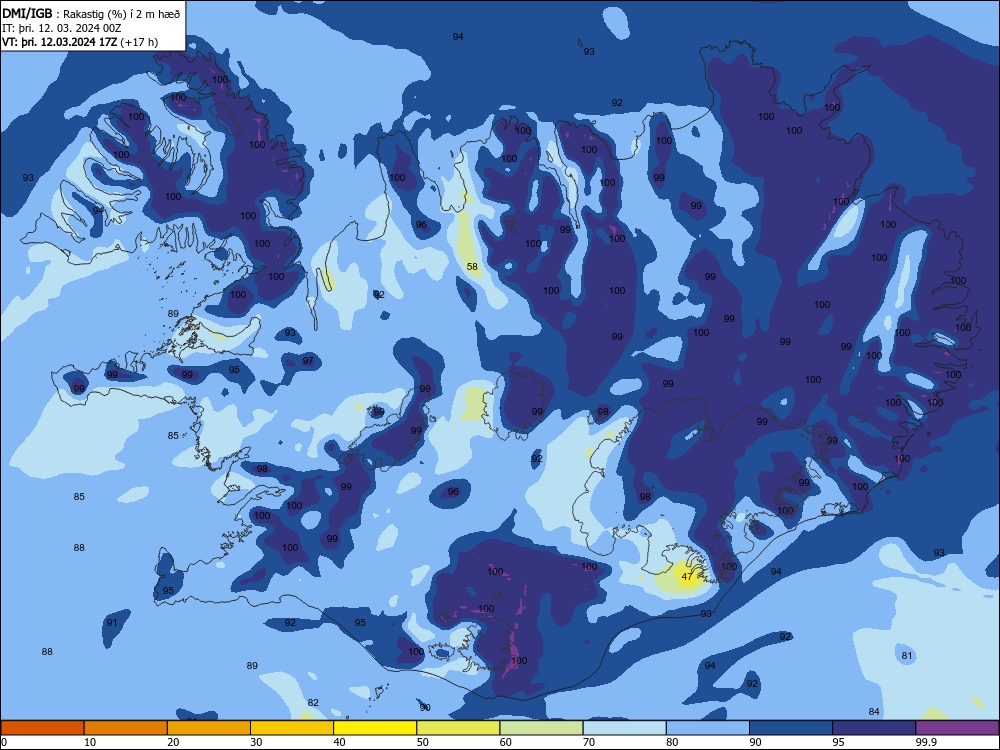Click the '47' humidity value on the yellow spot
Image resolution: width=1000 pixels, height=750 pixels.
pyautogui.click(x=687, y=576)
